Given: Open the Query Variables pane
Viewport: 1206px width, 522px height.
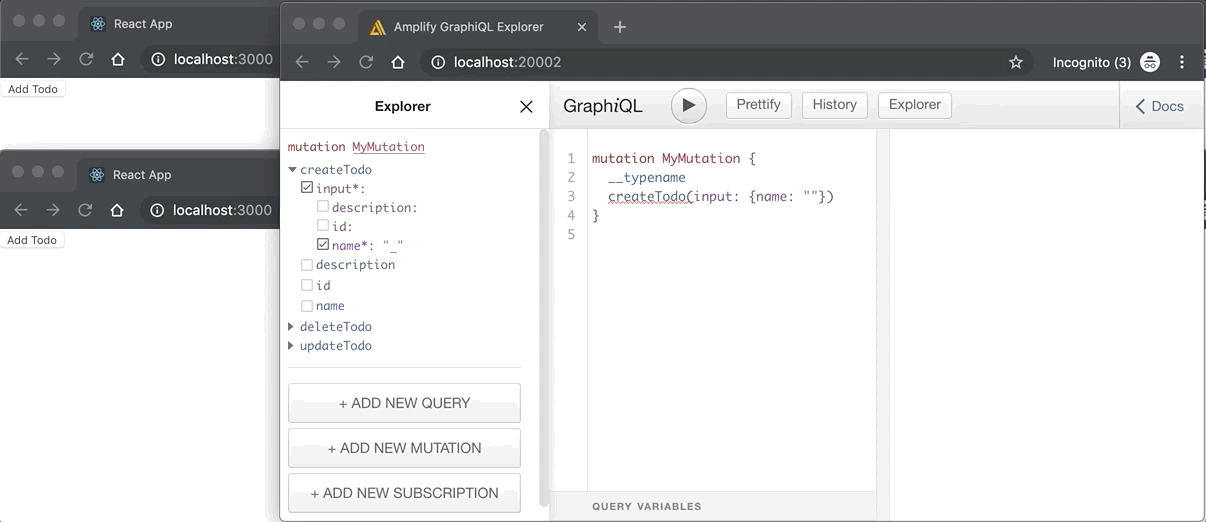Looking at the screenshot, I should pyautogui.click(x=646, y=506).
